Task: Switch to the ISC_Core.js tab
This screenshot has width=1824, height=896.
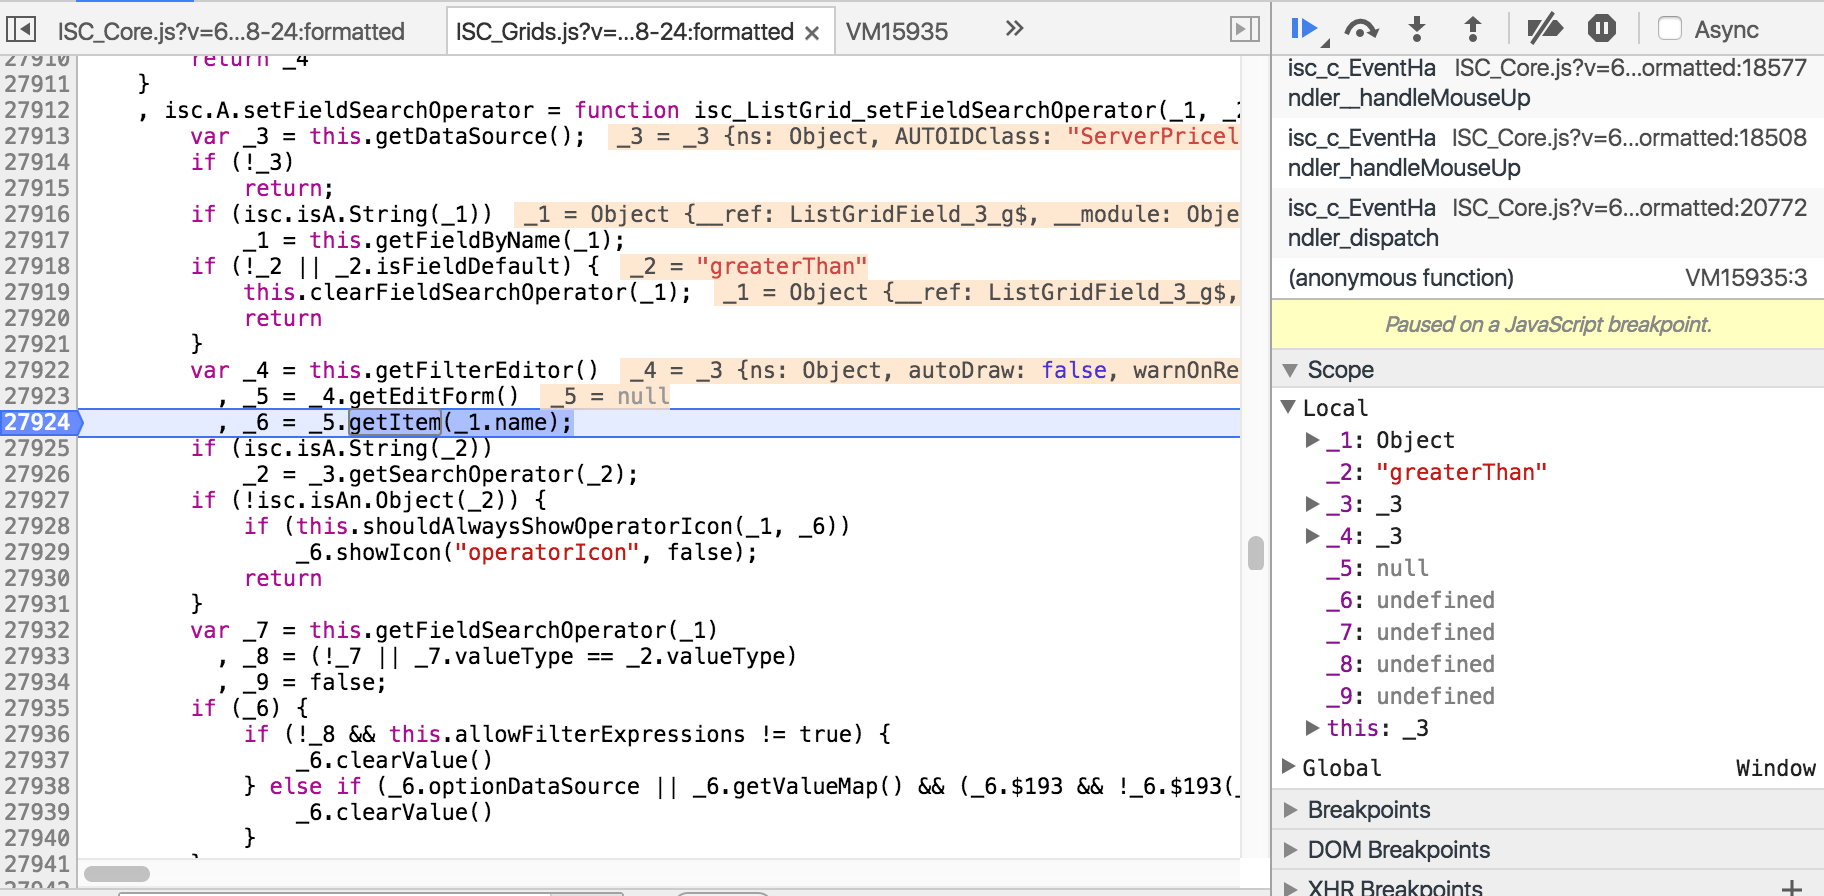Action: click(231, 32)
